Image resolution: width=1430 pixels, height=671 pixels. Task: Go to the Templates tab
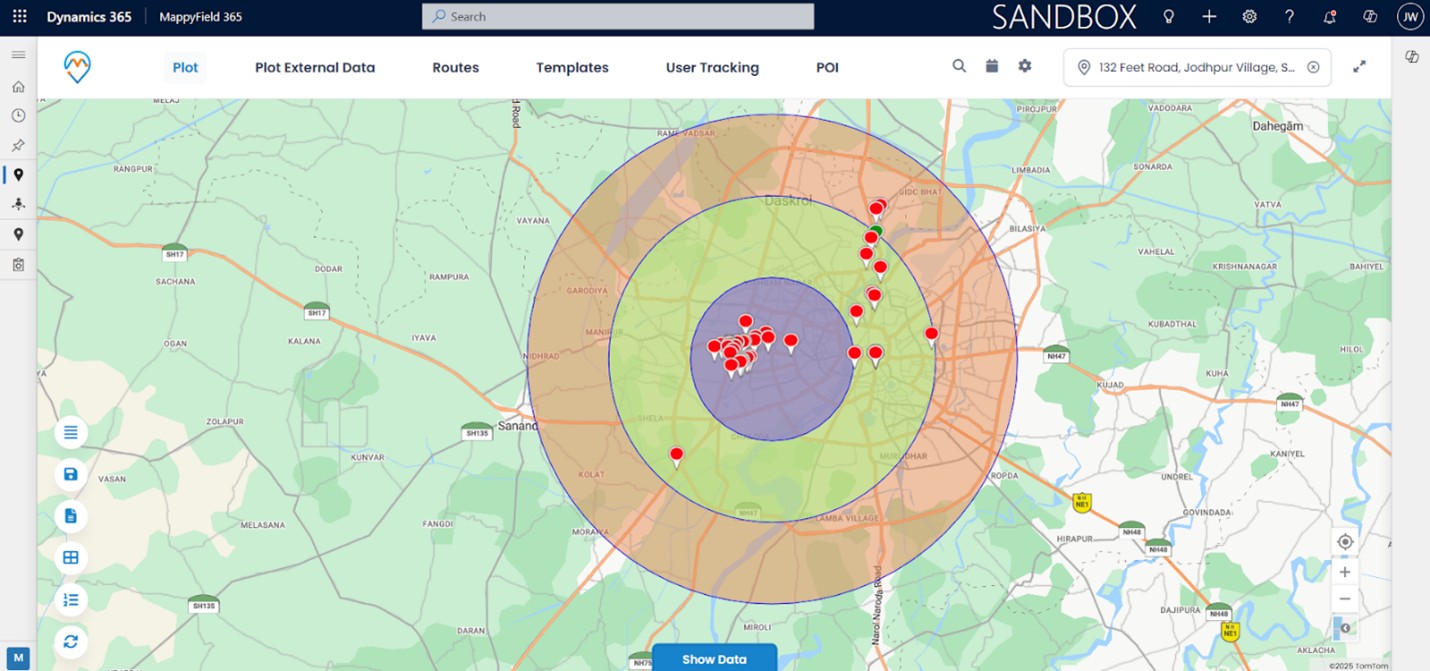(x=572, y=68)
